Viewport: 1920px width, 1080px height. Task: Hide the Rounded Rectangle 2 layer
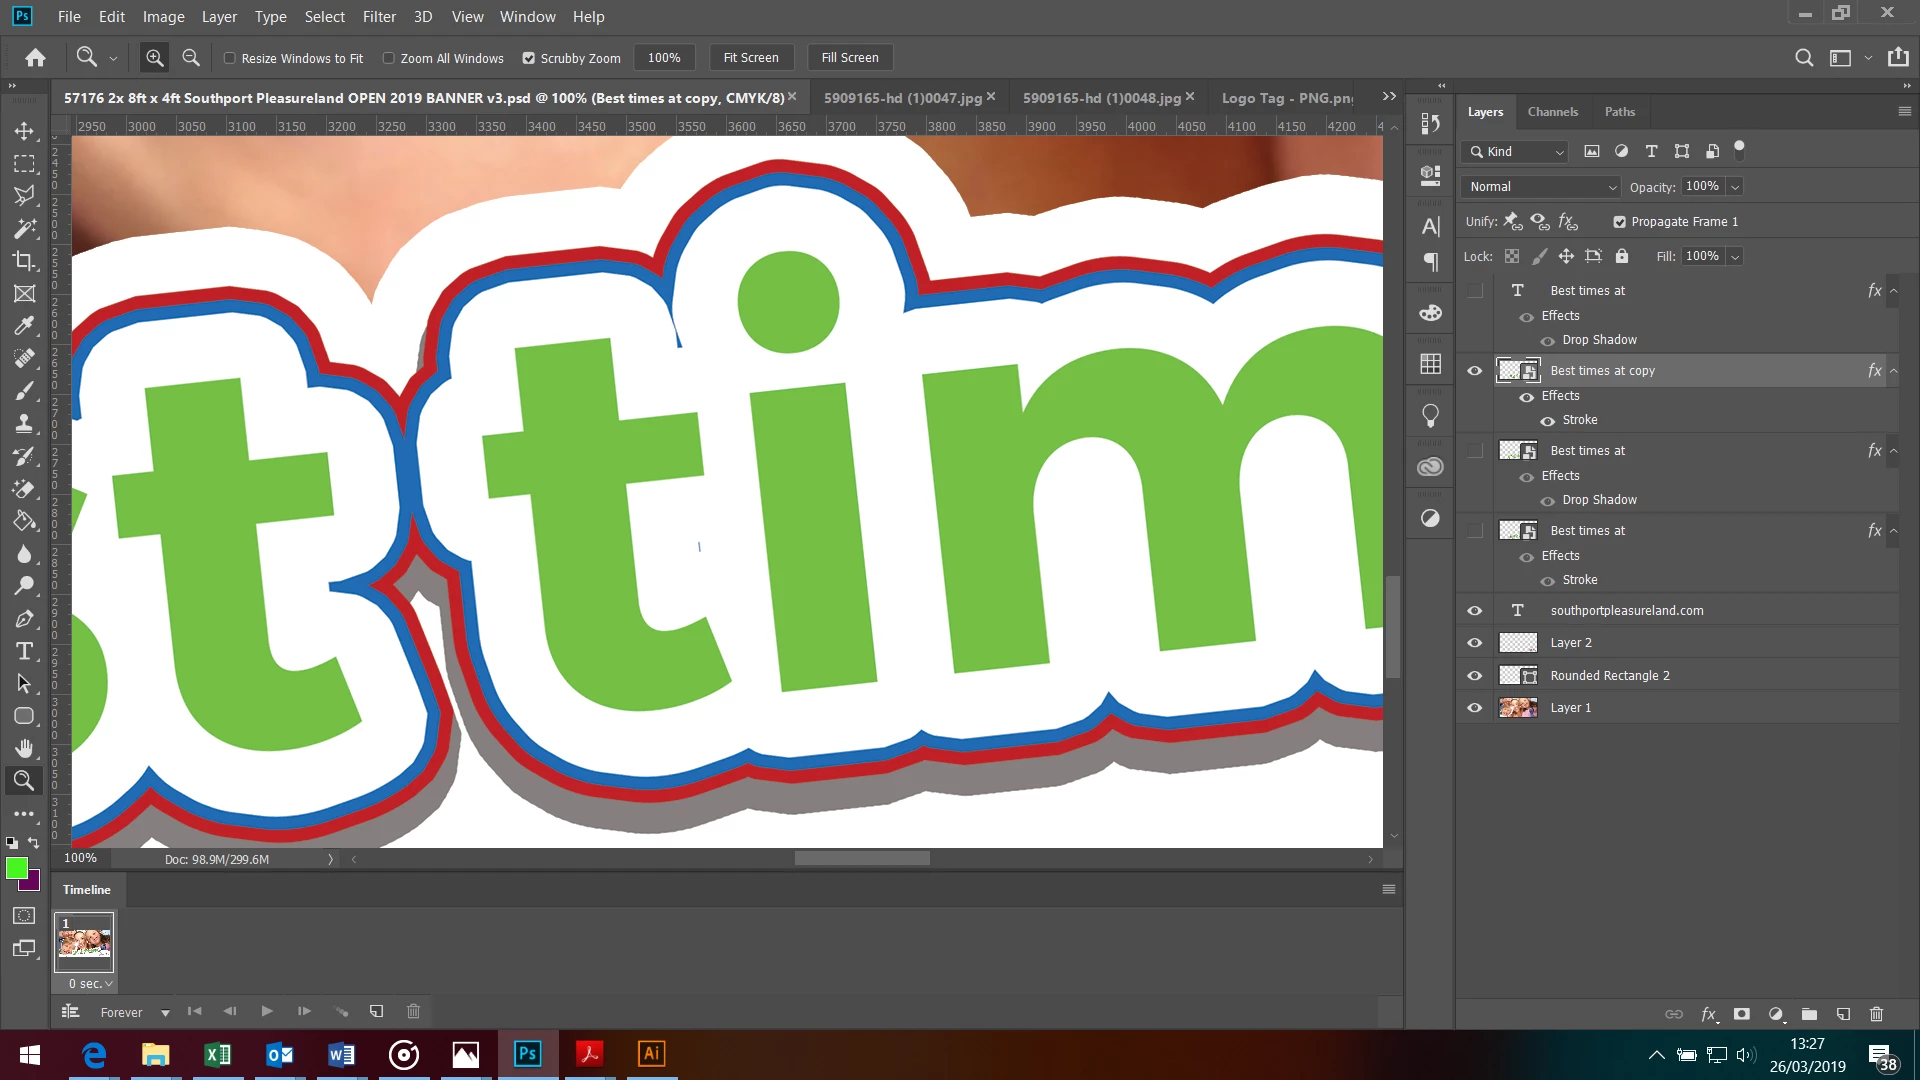click(1474, 676)
